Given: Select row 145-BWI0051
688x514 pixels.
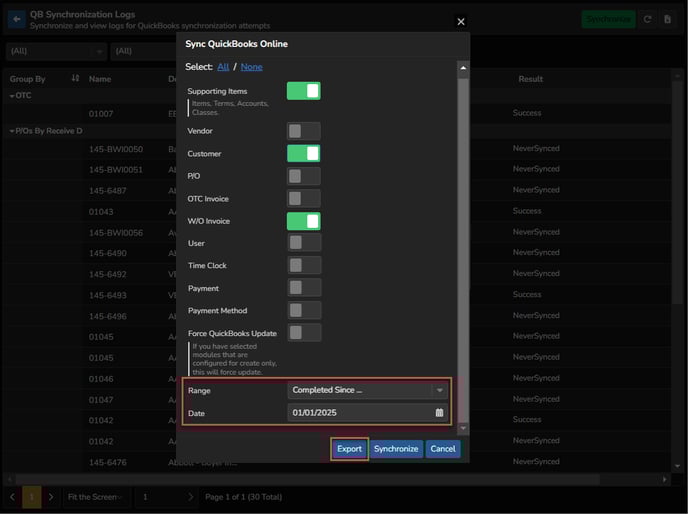Looking at the screenshot, I should coord(116,170).
